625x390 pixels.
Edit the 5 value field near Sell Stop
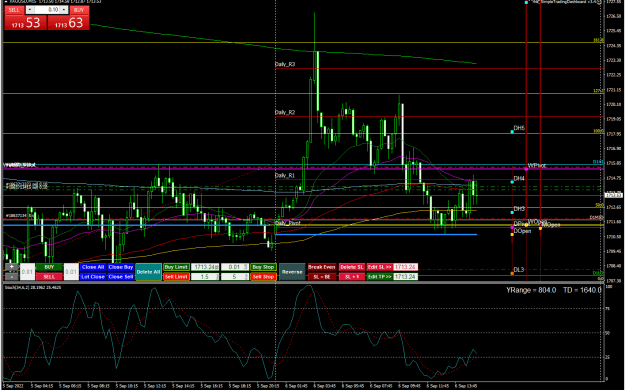pos(235,277)
